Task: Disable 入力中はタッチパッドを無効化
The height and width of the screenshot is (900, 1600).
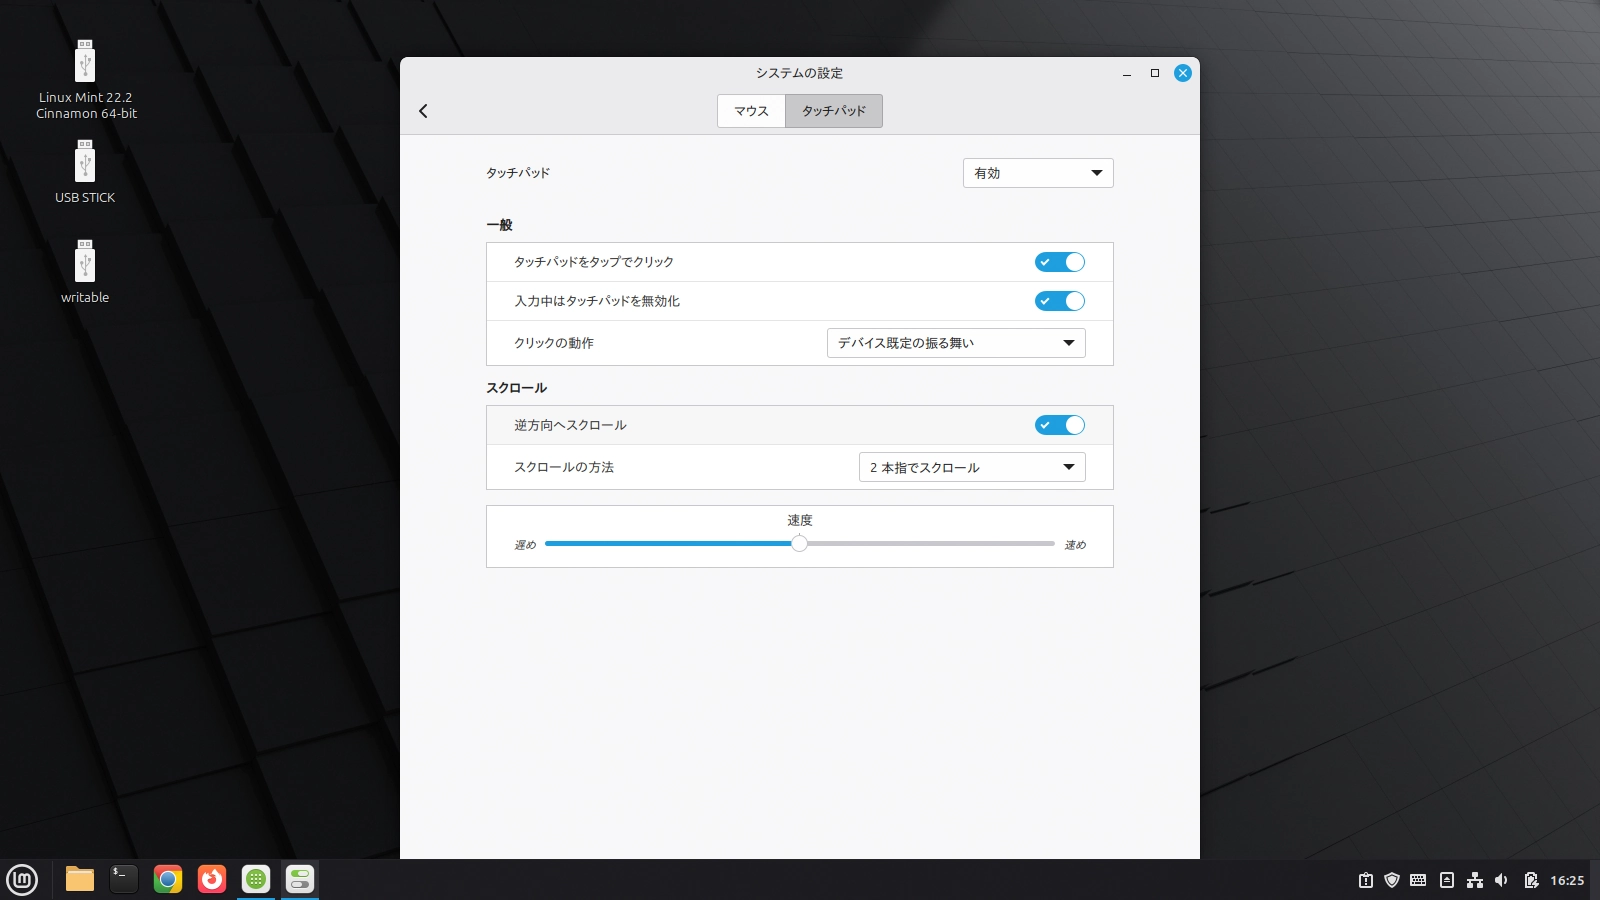Action: tap(1060, 301)
